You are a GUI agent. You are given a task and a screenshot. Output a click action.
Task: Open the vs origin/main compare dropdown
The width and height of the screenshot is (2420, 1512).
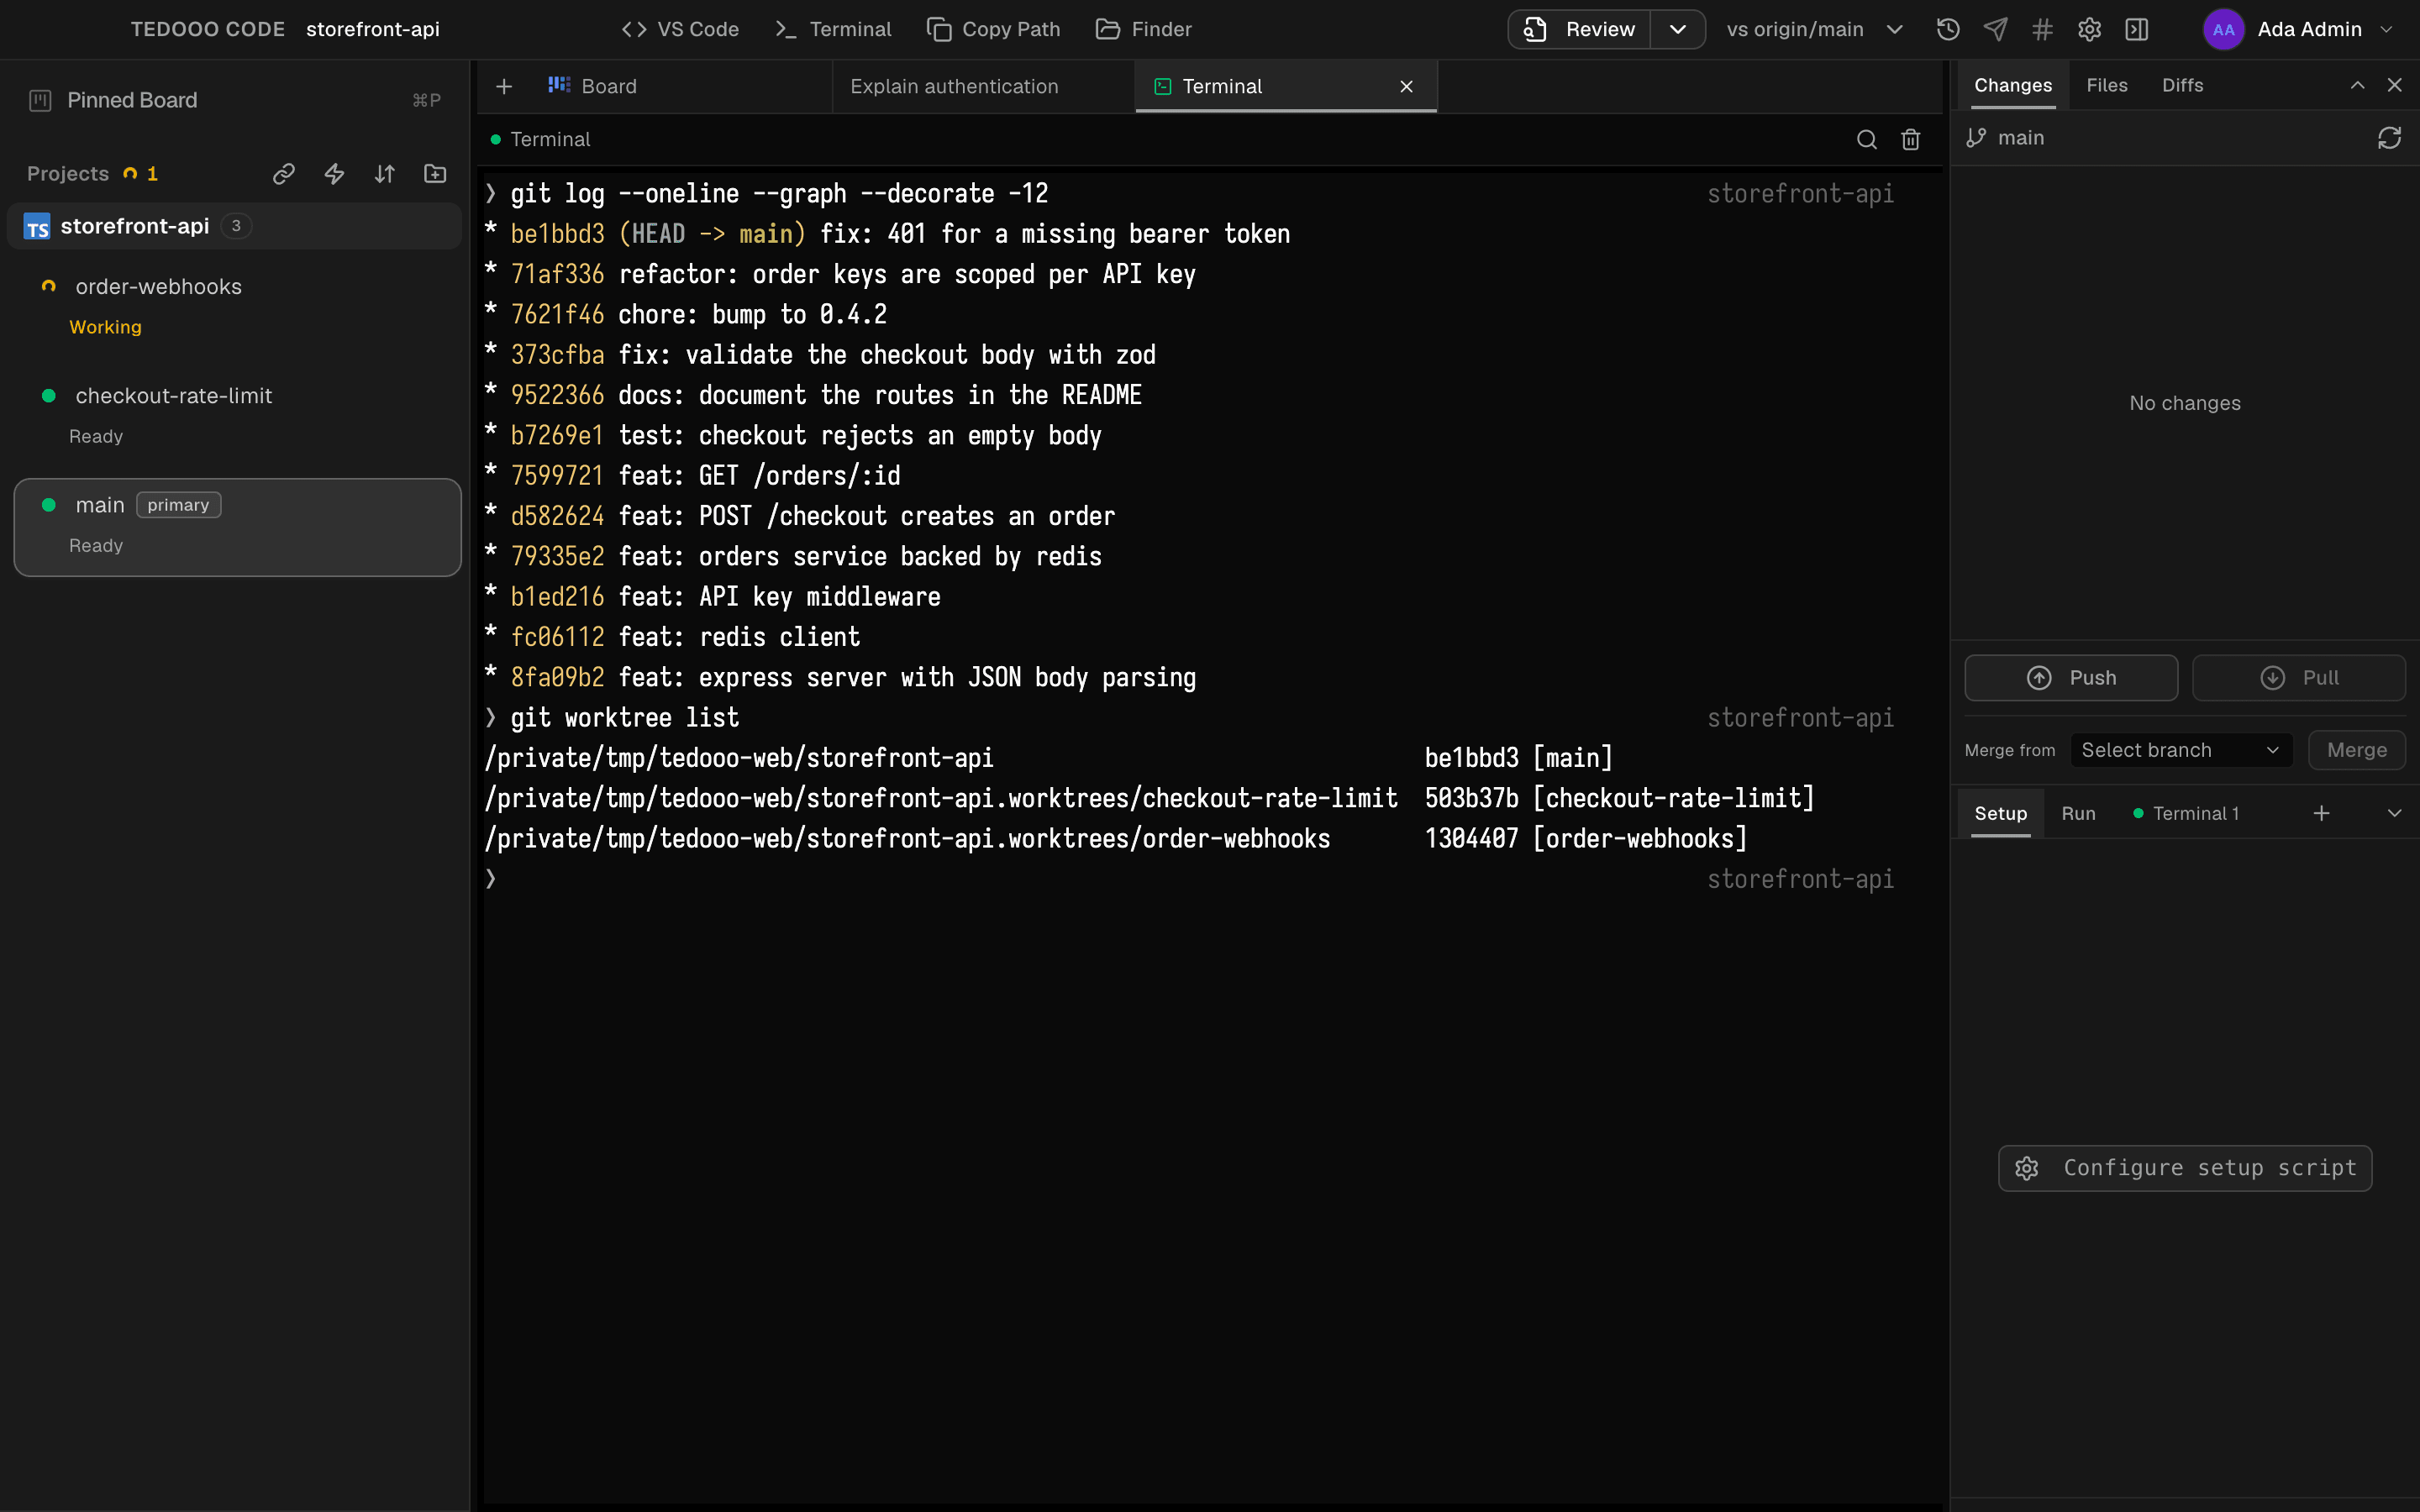pos(1813,29)
